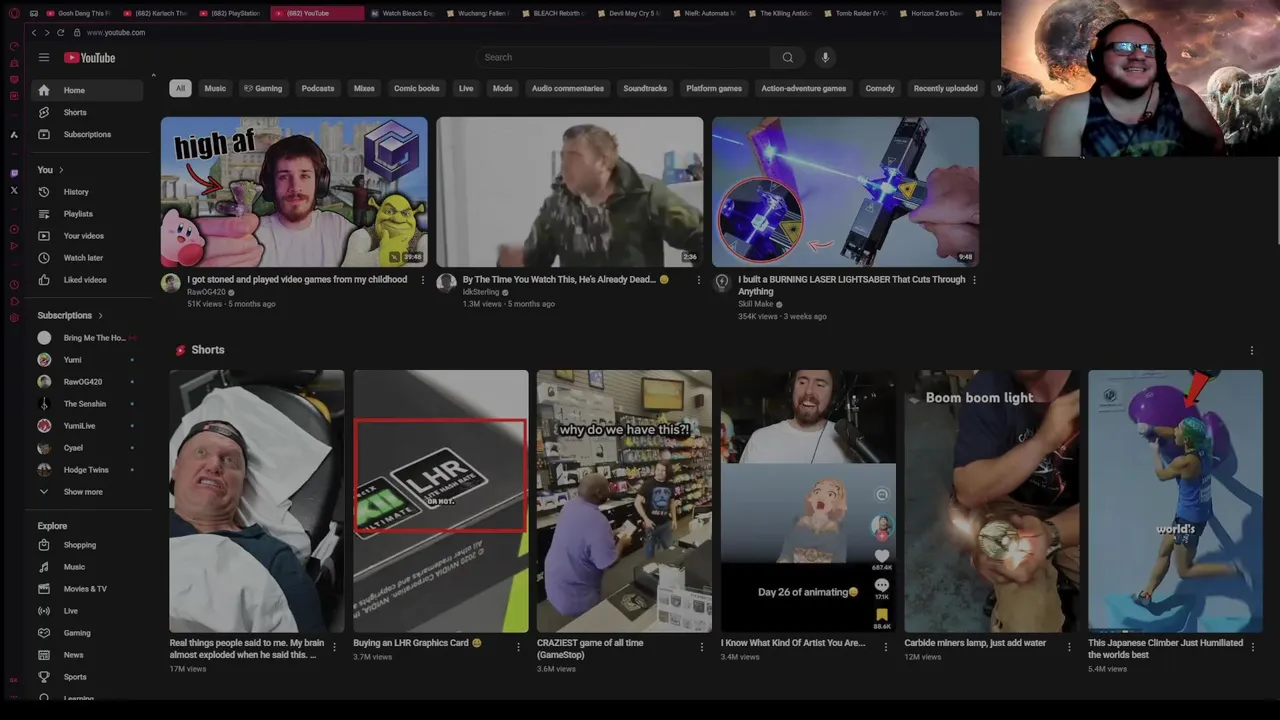
Task: Open the 'Buying an LHR Graphics Card' short
Action: click(x=440, y=501)
